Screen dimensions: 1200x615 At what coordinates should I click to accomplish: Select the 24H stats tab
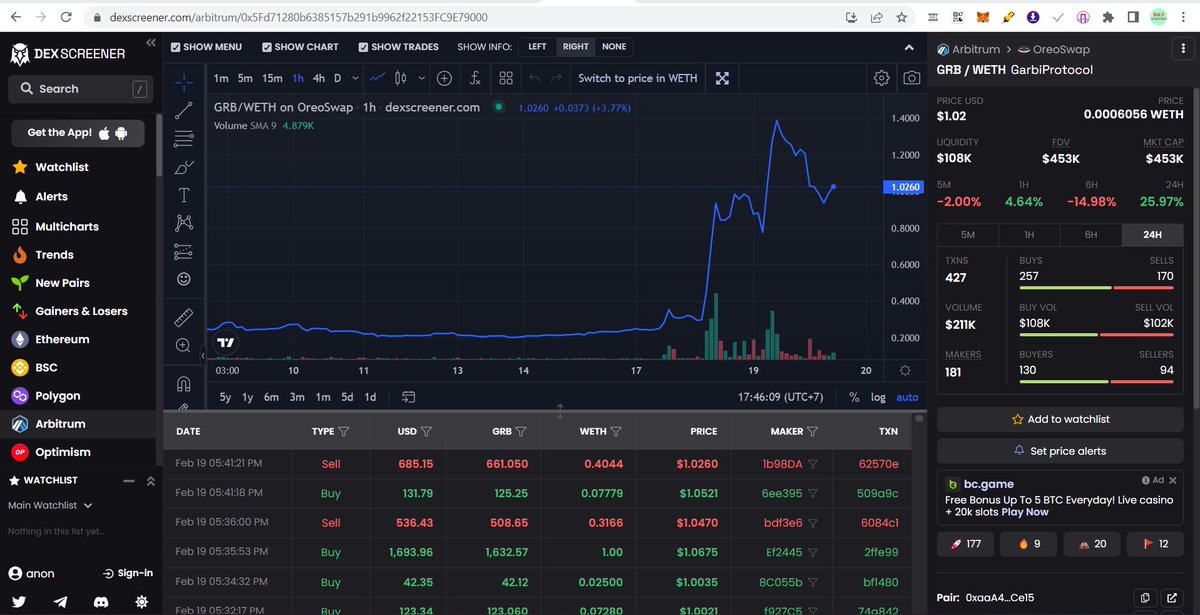point(1153,235)
